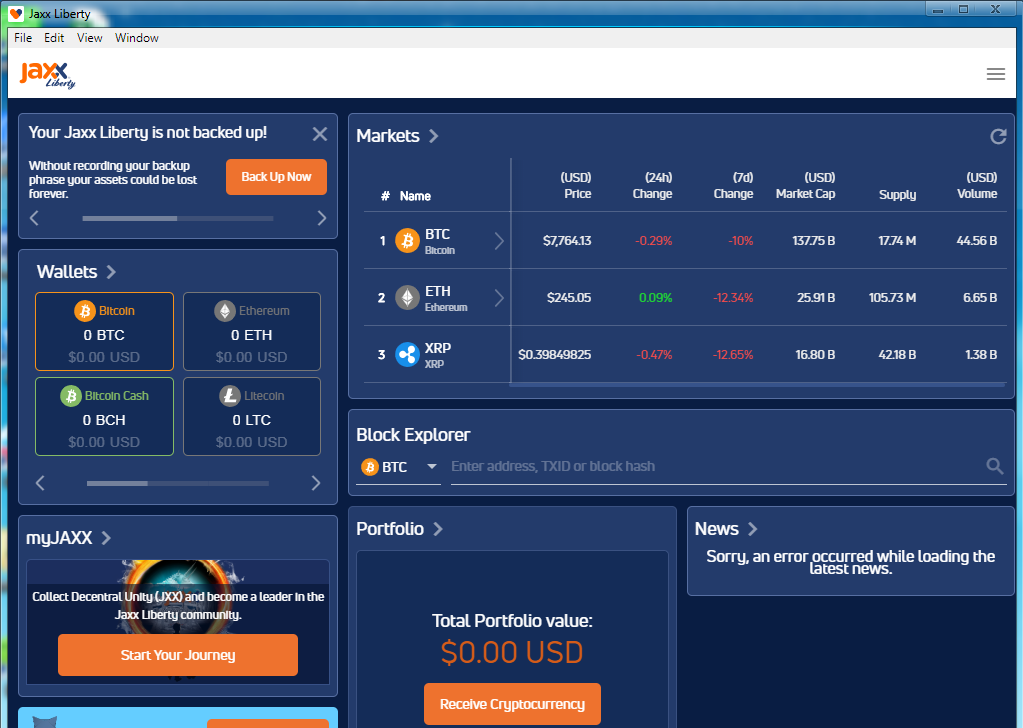Select the Bitcoin Cash wallet card
1023x728 pixels.
click(x=104, y=416)
